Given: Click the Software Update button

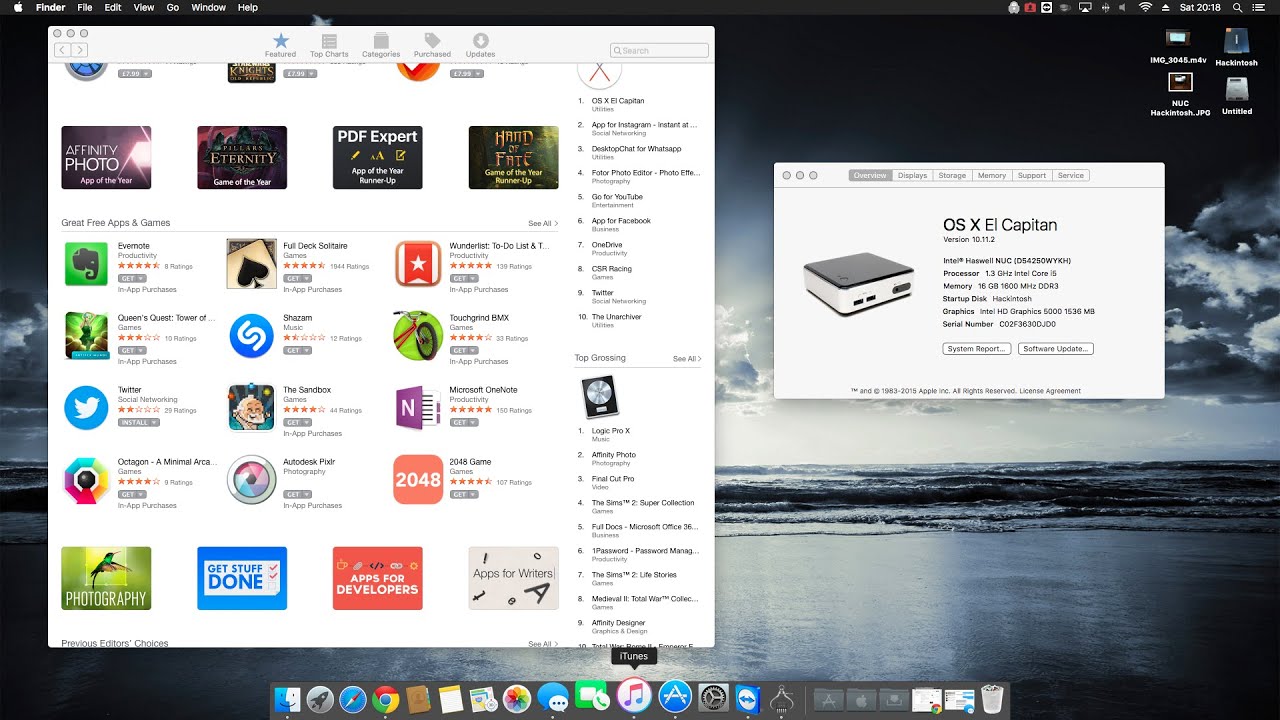Looking at the screenshot, I should pyautogui.click(x=1056, y=349).
